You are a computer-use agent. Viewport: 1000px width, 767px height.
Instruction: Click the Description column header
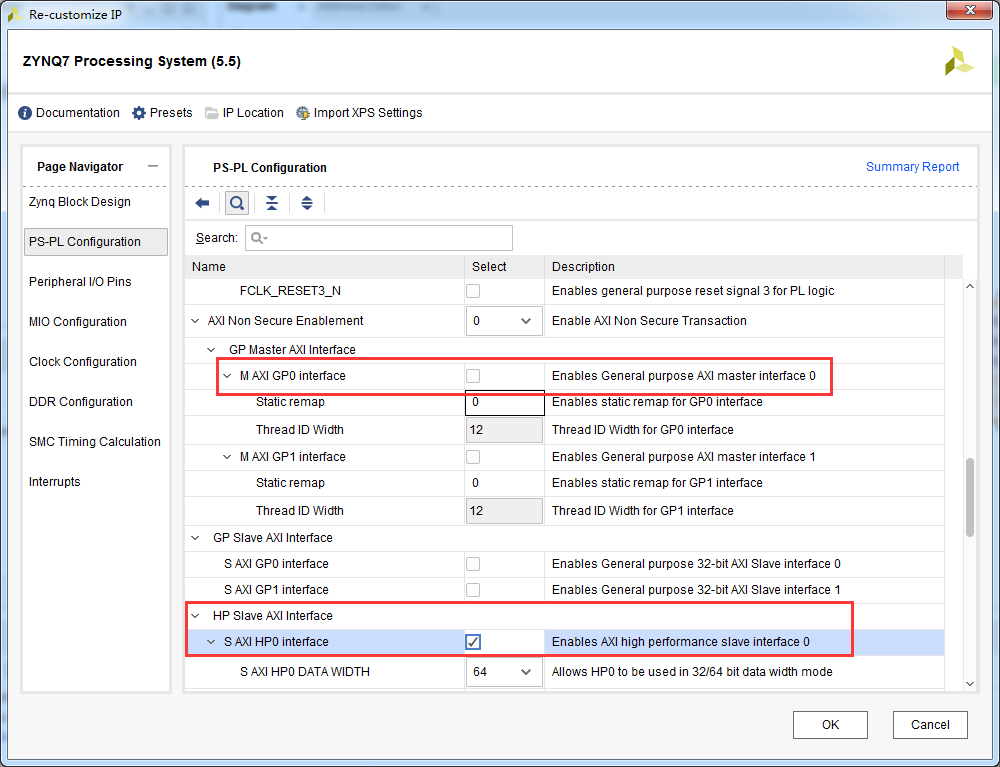(x=744, y=267)
